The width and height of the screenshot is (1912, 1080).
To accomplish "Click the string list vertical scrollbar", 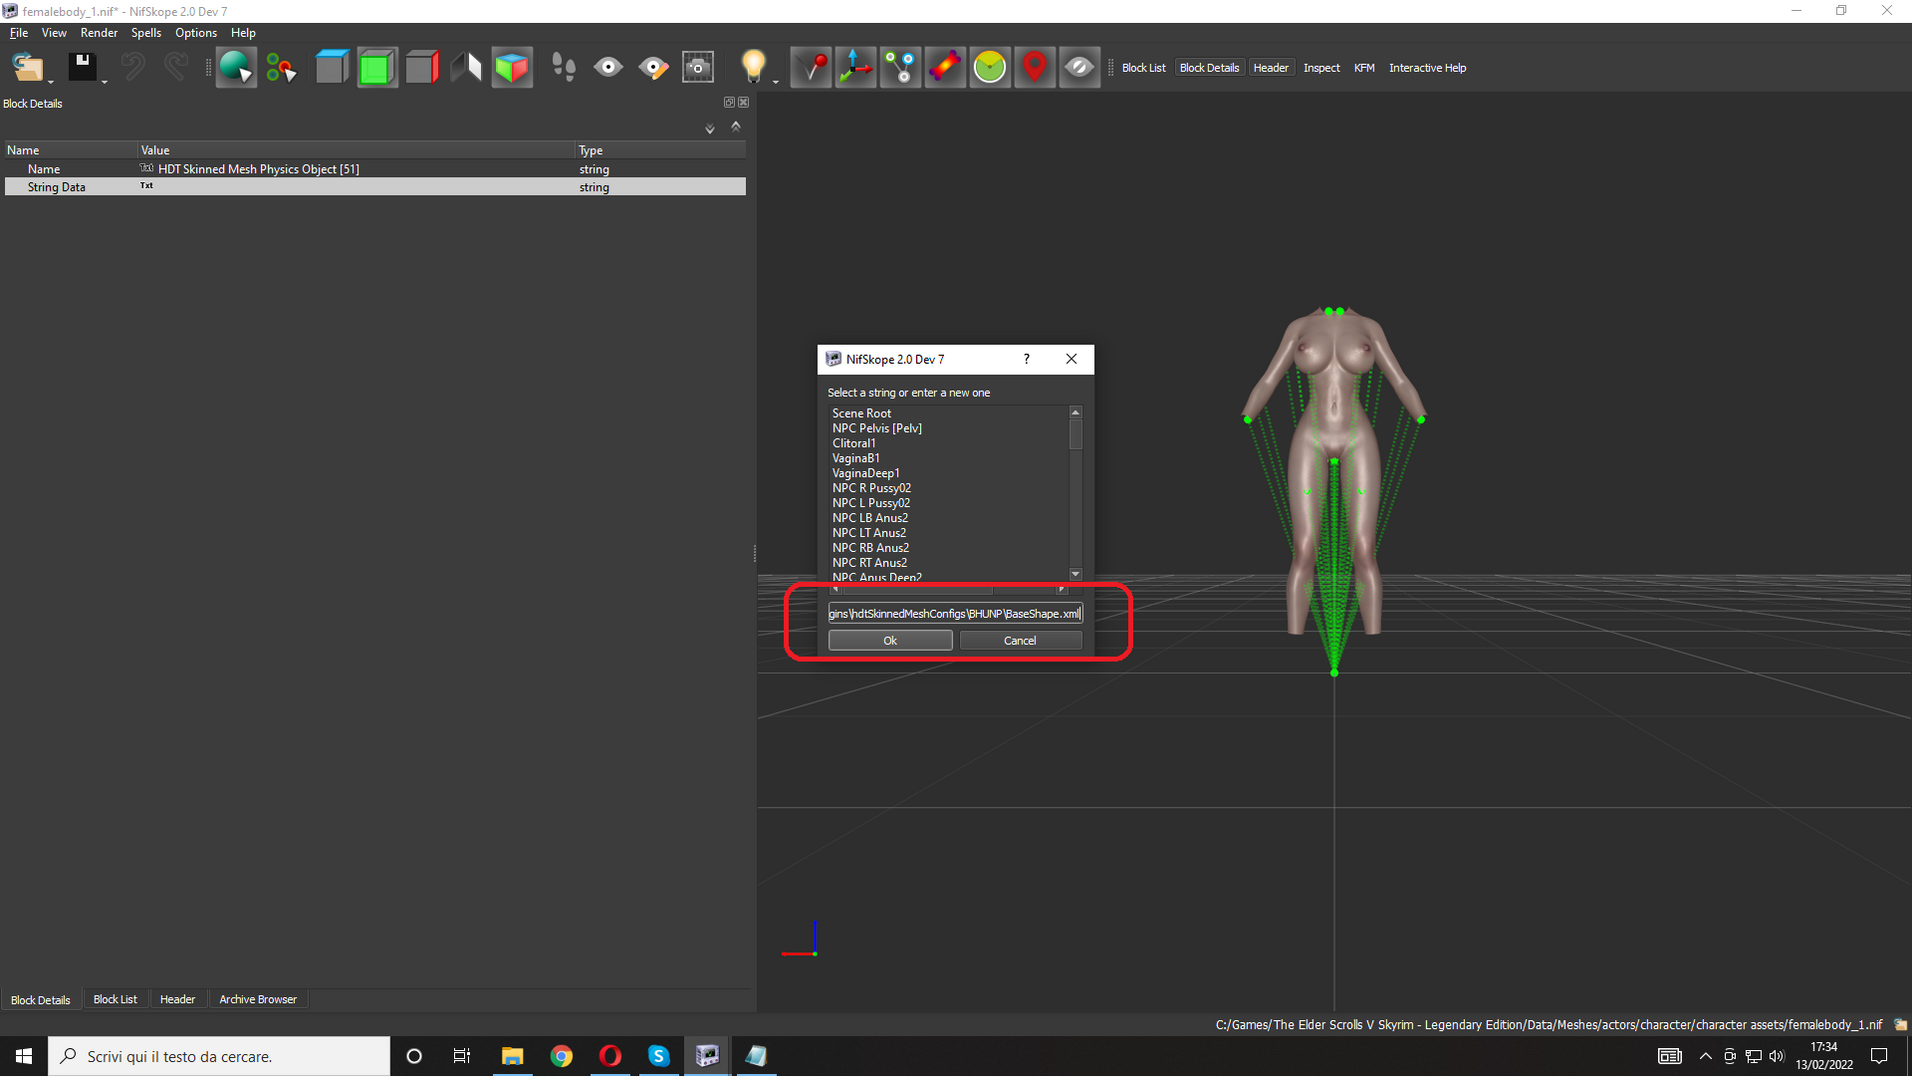I will [x=1075, y=493].
